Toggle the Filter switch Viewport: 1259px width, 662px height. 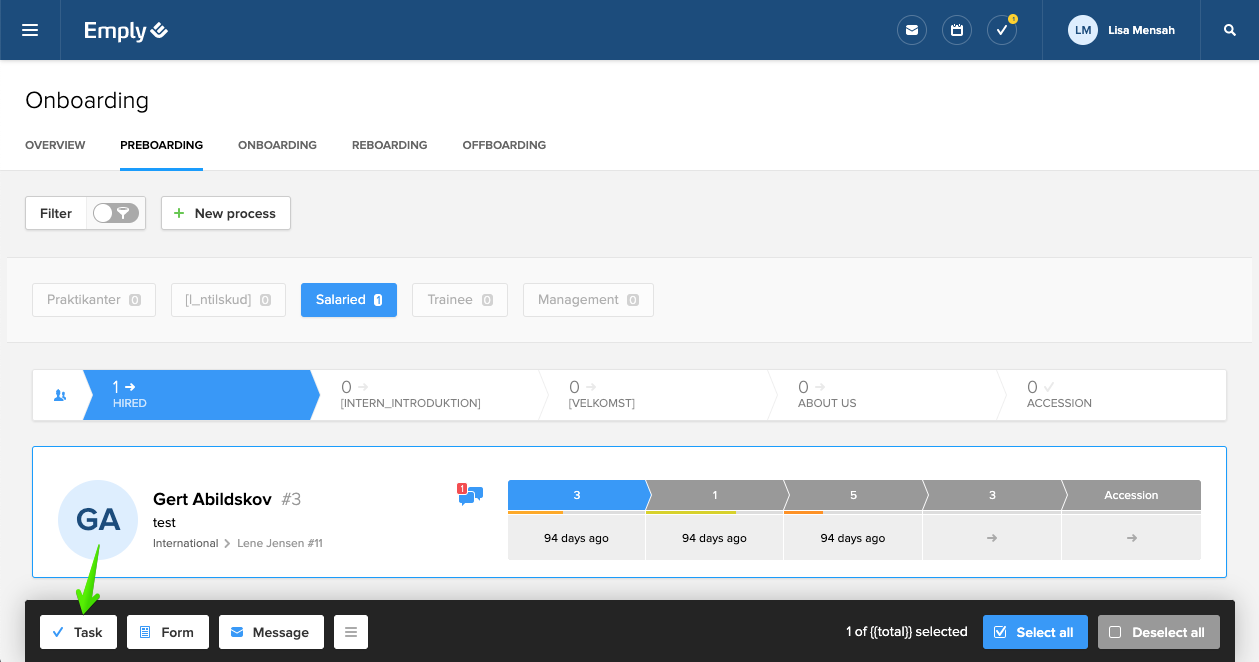pyautogui.click(x=116, y=213)
